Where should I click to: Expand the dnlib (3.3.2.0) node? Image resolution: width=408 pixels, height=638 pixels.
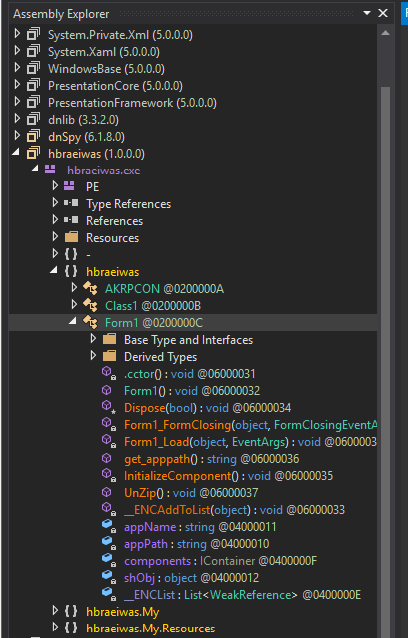(17, 118)
